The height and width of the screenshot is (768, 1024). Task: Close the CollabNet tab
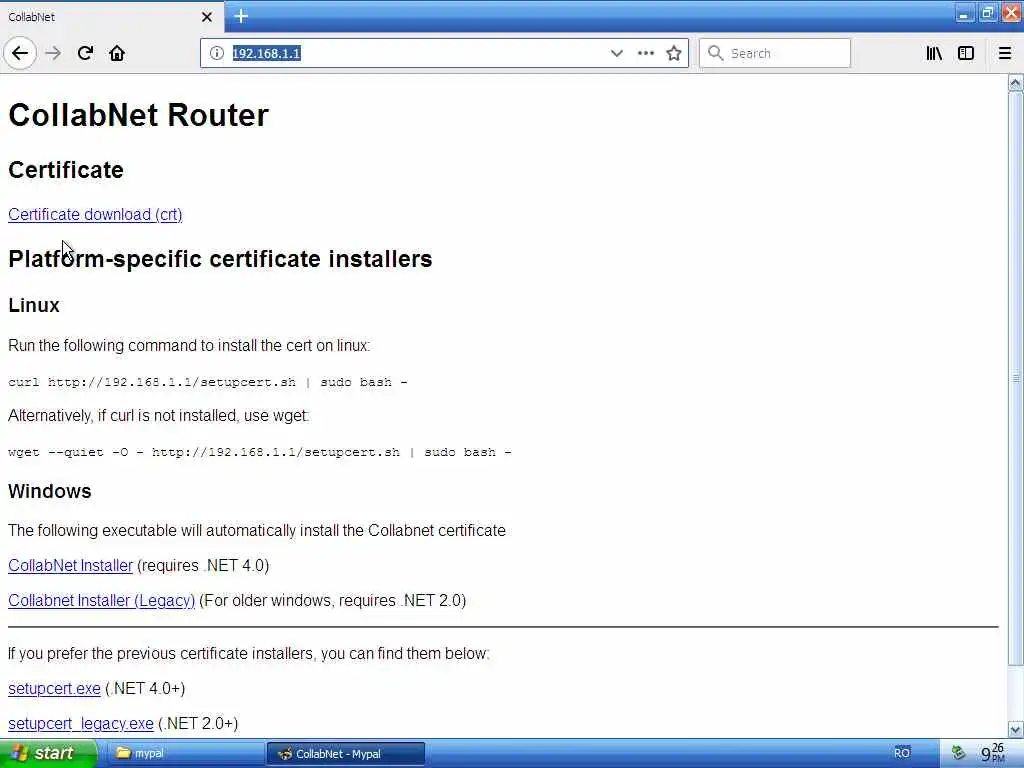(207, 17)
